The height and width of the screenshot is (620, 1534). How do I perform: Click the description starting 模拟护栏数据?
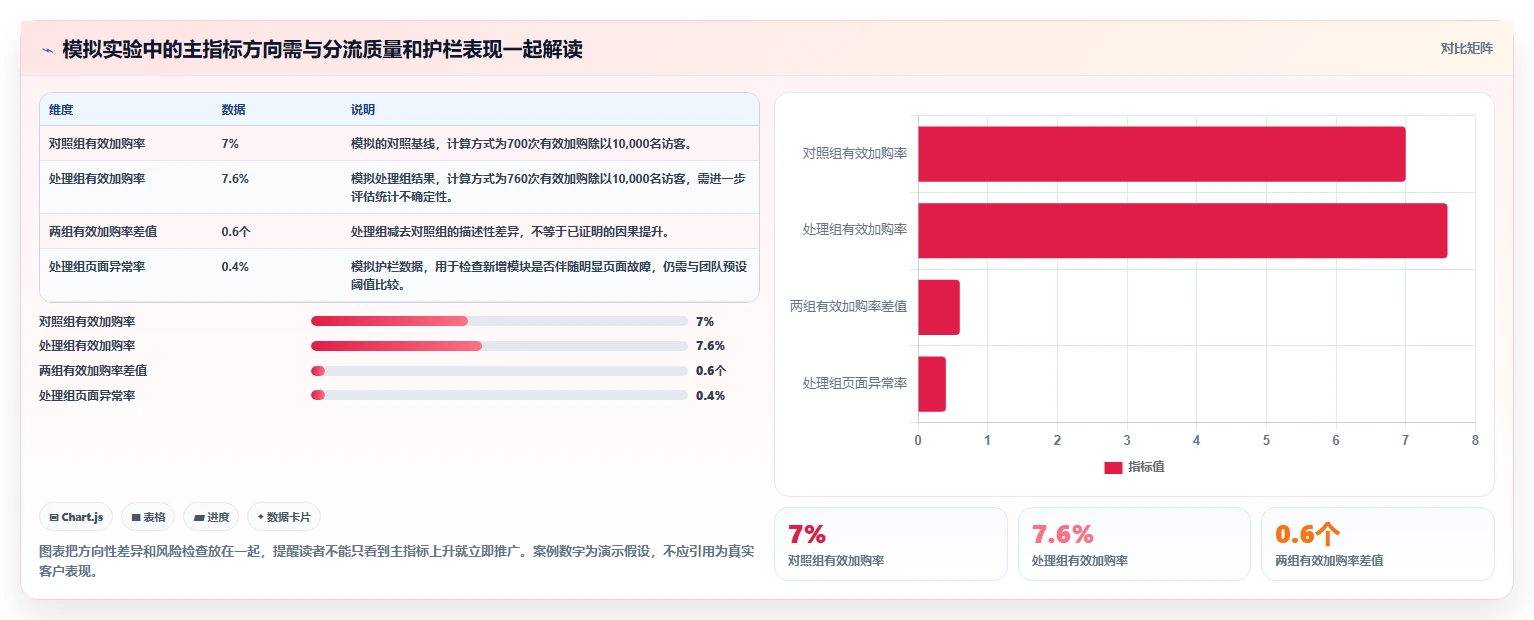click(x=549, y=275)
